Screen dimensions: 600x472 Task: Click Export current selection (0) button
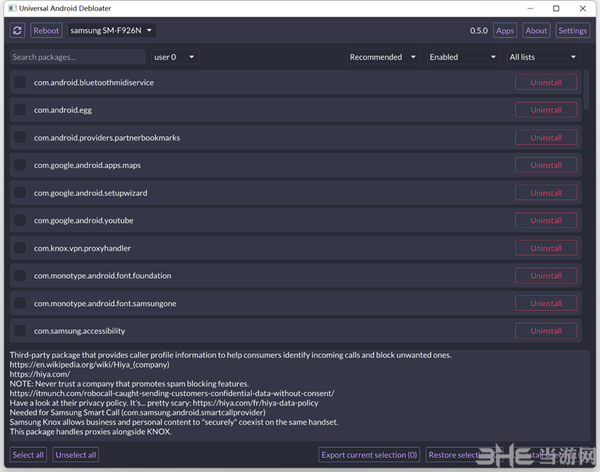click(369, 455)
